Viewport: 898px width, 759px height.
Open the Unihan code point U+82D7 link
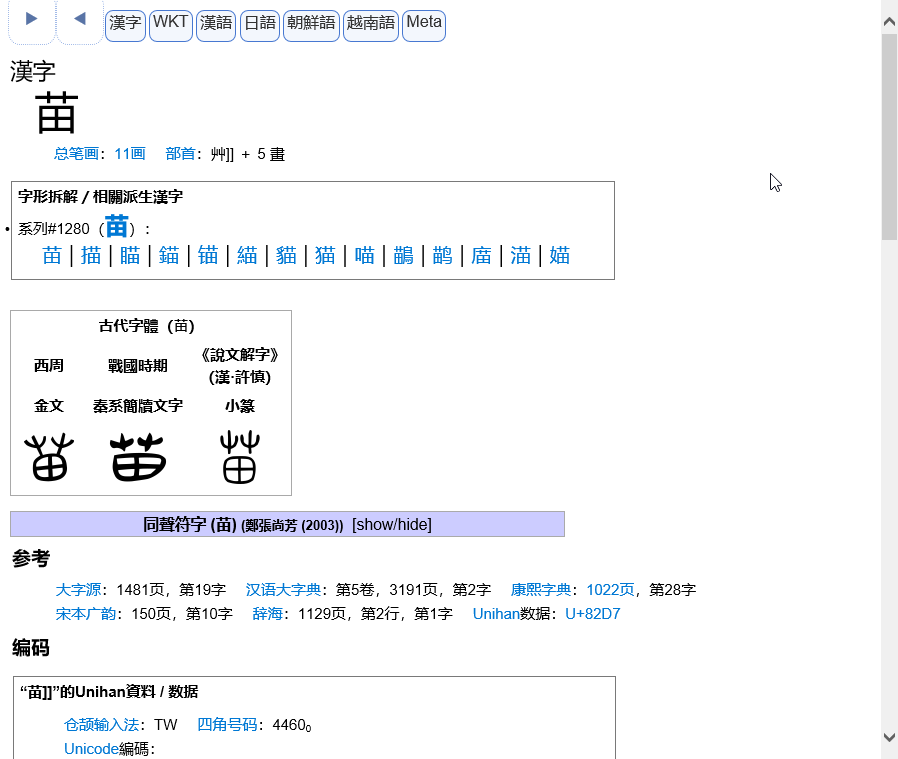click(592, 614)
